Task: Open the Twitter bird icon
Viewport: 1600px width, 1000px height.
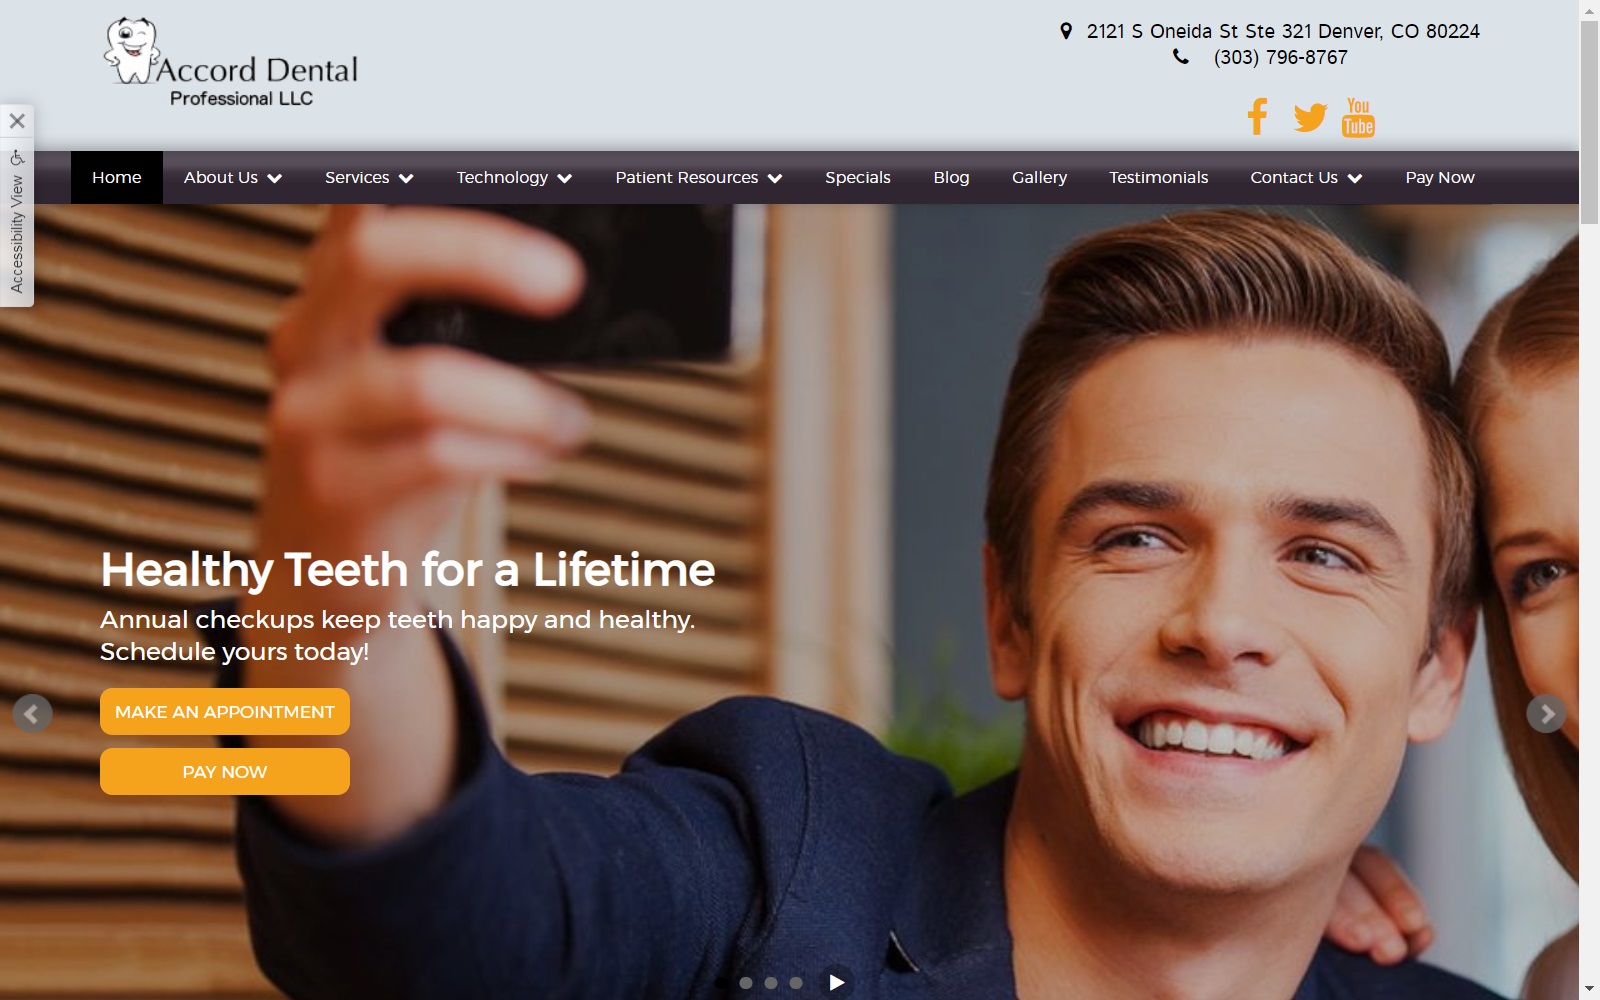Action: point(1310,117)
